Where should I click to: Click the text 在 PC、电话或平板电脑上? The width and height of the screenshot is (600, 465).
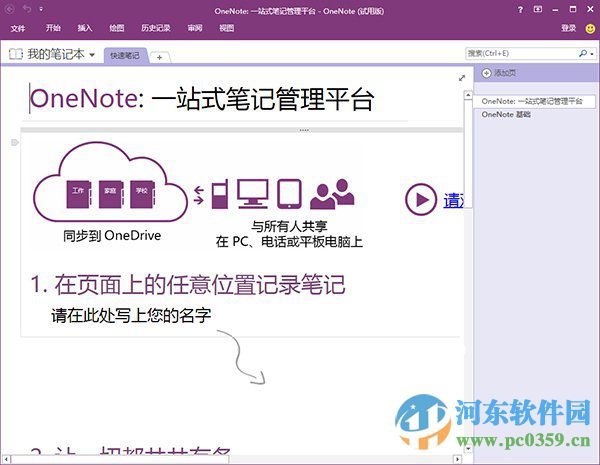289,241
